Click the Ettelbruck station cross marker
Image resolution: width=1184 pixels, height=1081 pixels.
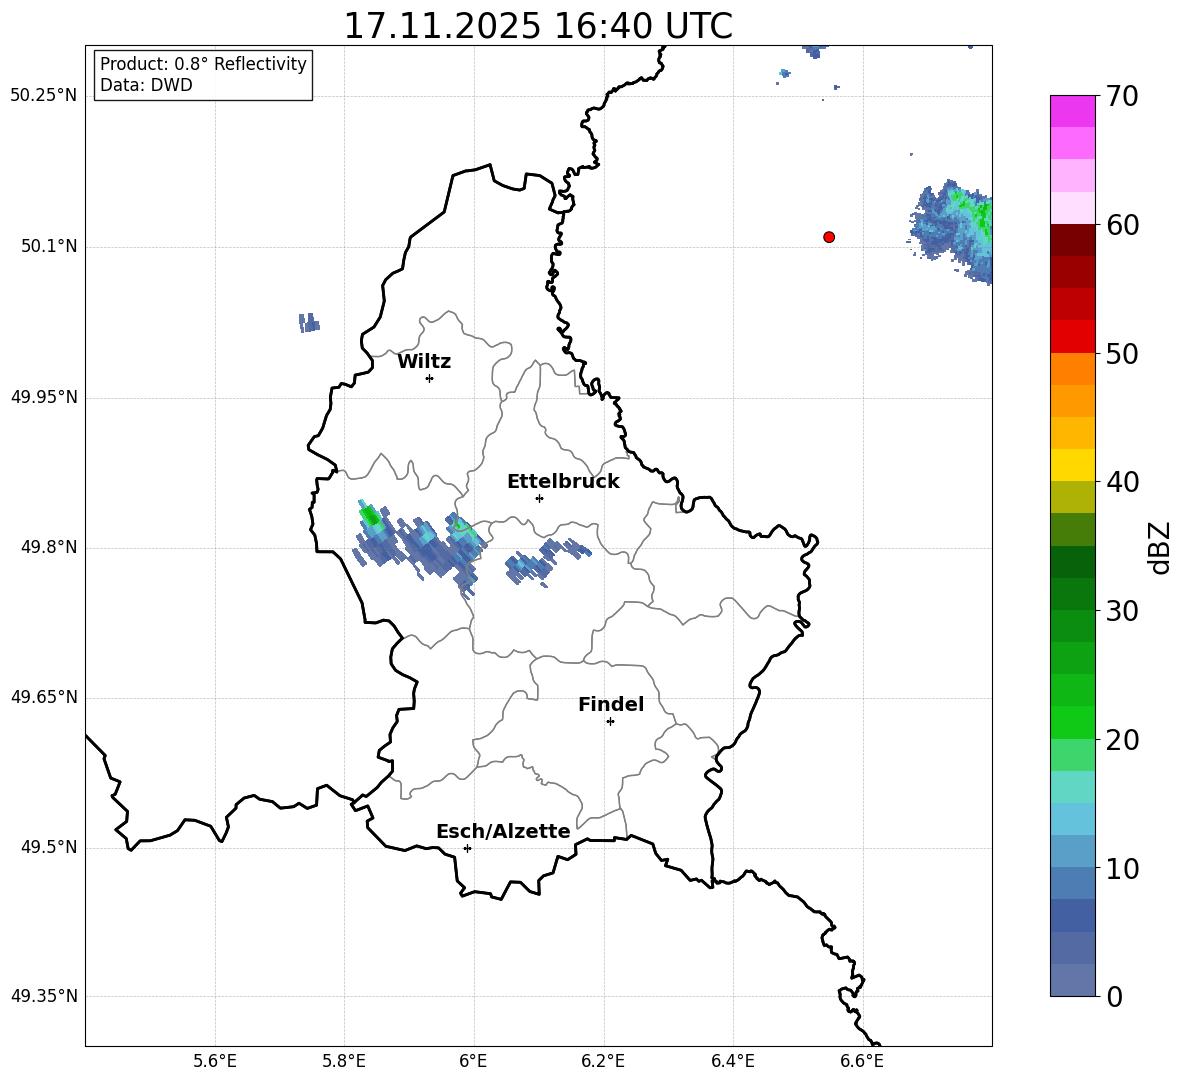click(539, 498)
